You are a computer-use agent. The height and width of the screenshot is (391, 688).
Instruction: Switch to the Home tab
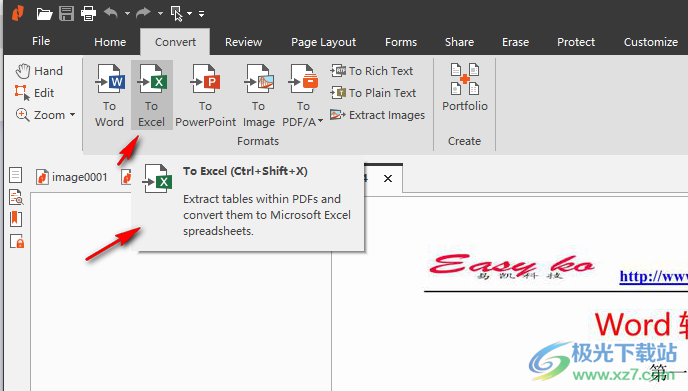[110, 42]
